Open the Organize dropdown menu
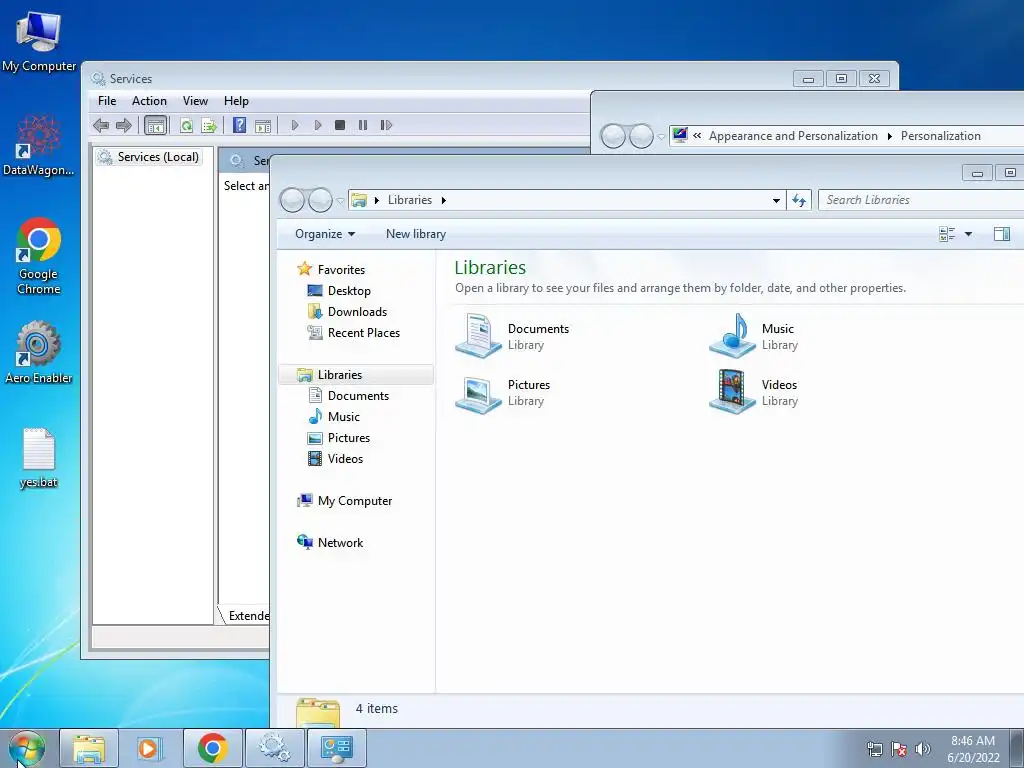The width and height of the screenshot is (1024, 768). click(x=325, y=234)
